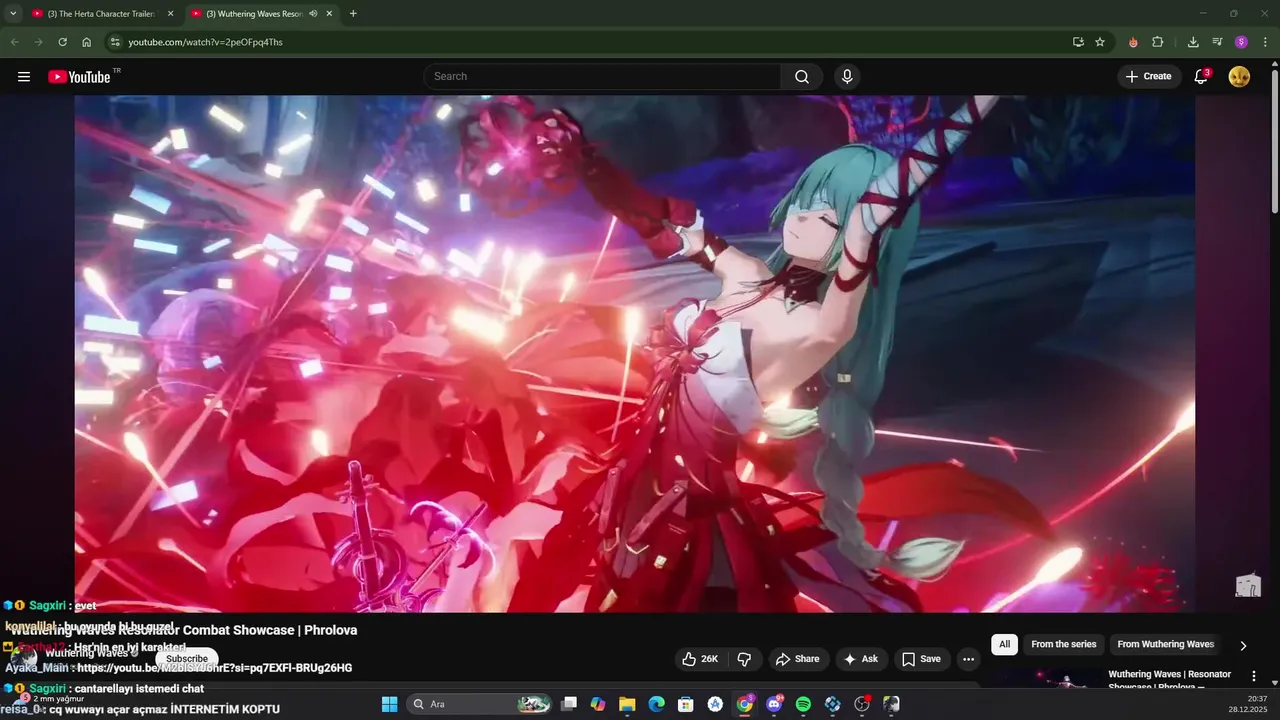Image resolution: width=1280 pixels, height=720 pixels.
Task: Select the Wuthering Waves Resonator tab
Action: click(x=262, y=14)
